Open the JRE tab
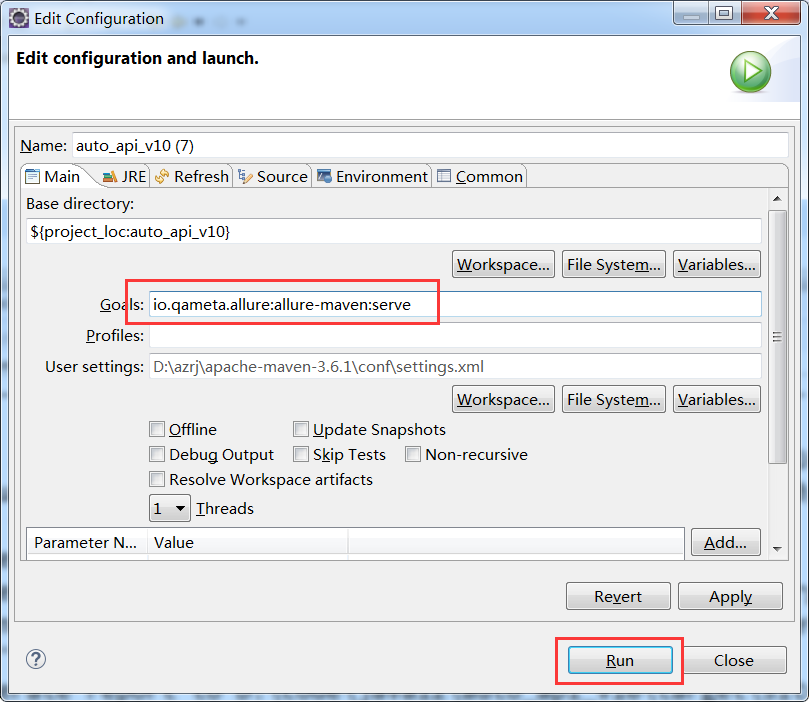Image resolution: width=809 pixels, height=702 pixels. pyautogui.click(x=124, y=176)
